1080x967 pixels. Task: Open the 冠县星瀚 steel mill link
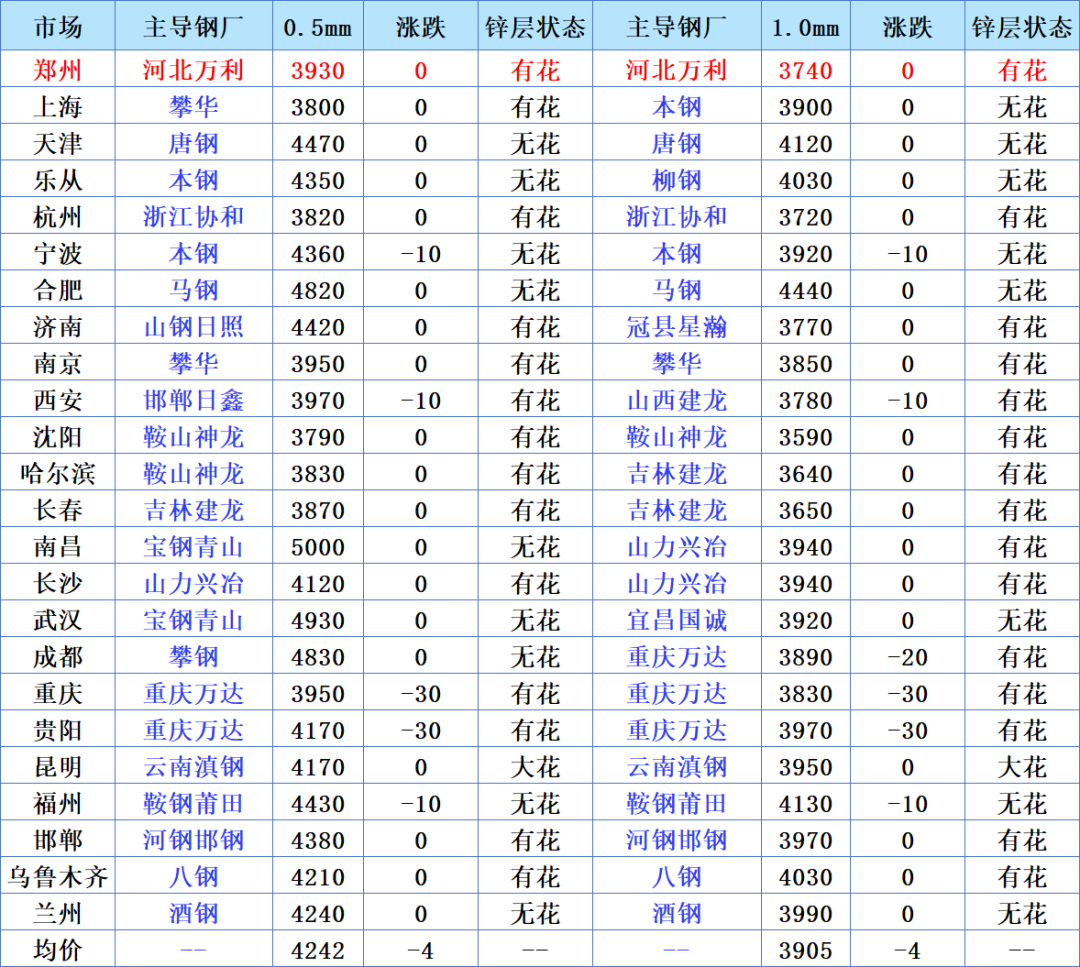(x=676, y=327)
